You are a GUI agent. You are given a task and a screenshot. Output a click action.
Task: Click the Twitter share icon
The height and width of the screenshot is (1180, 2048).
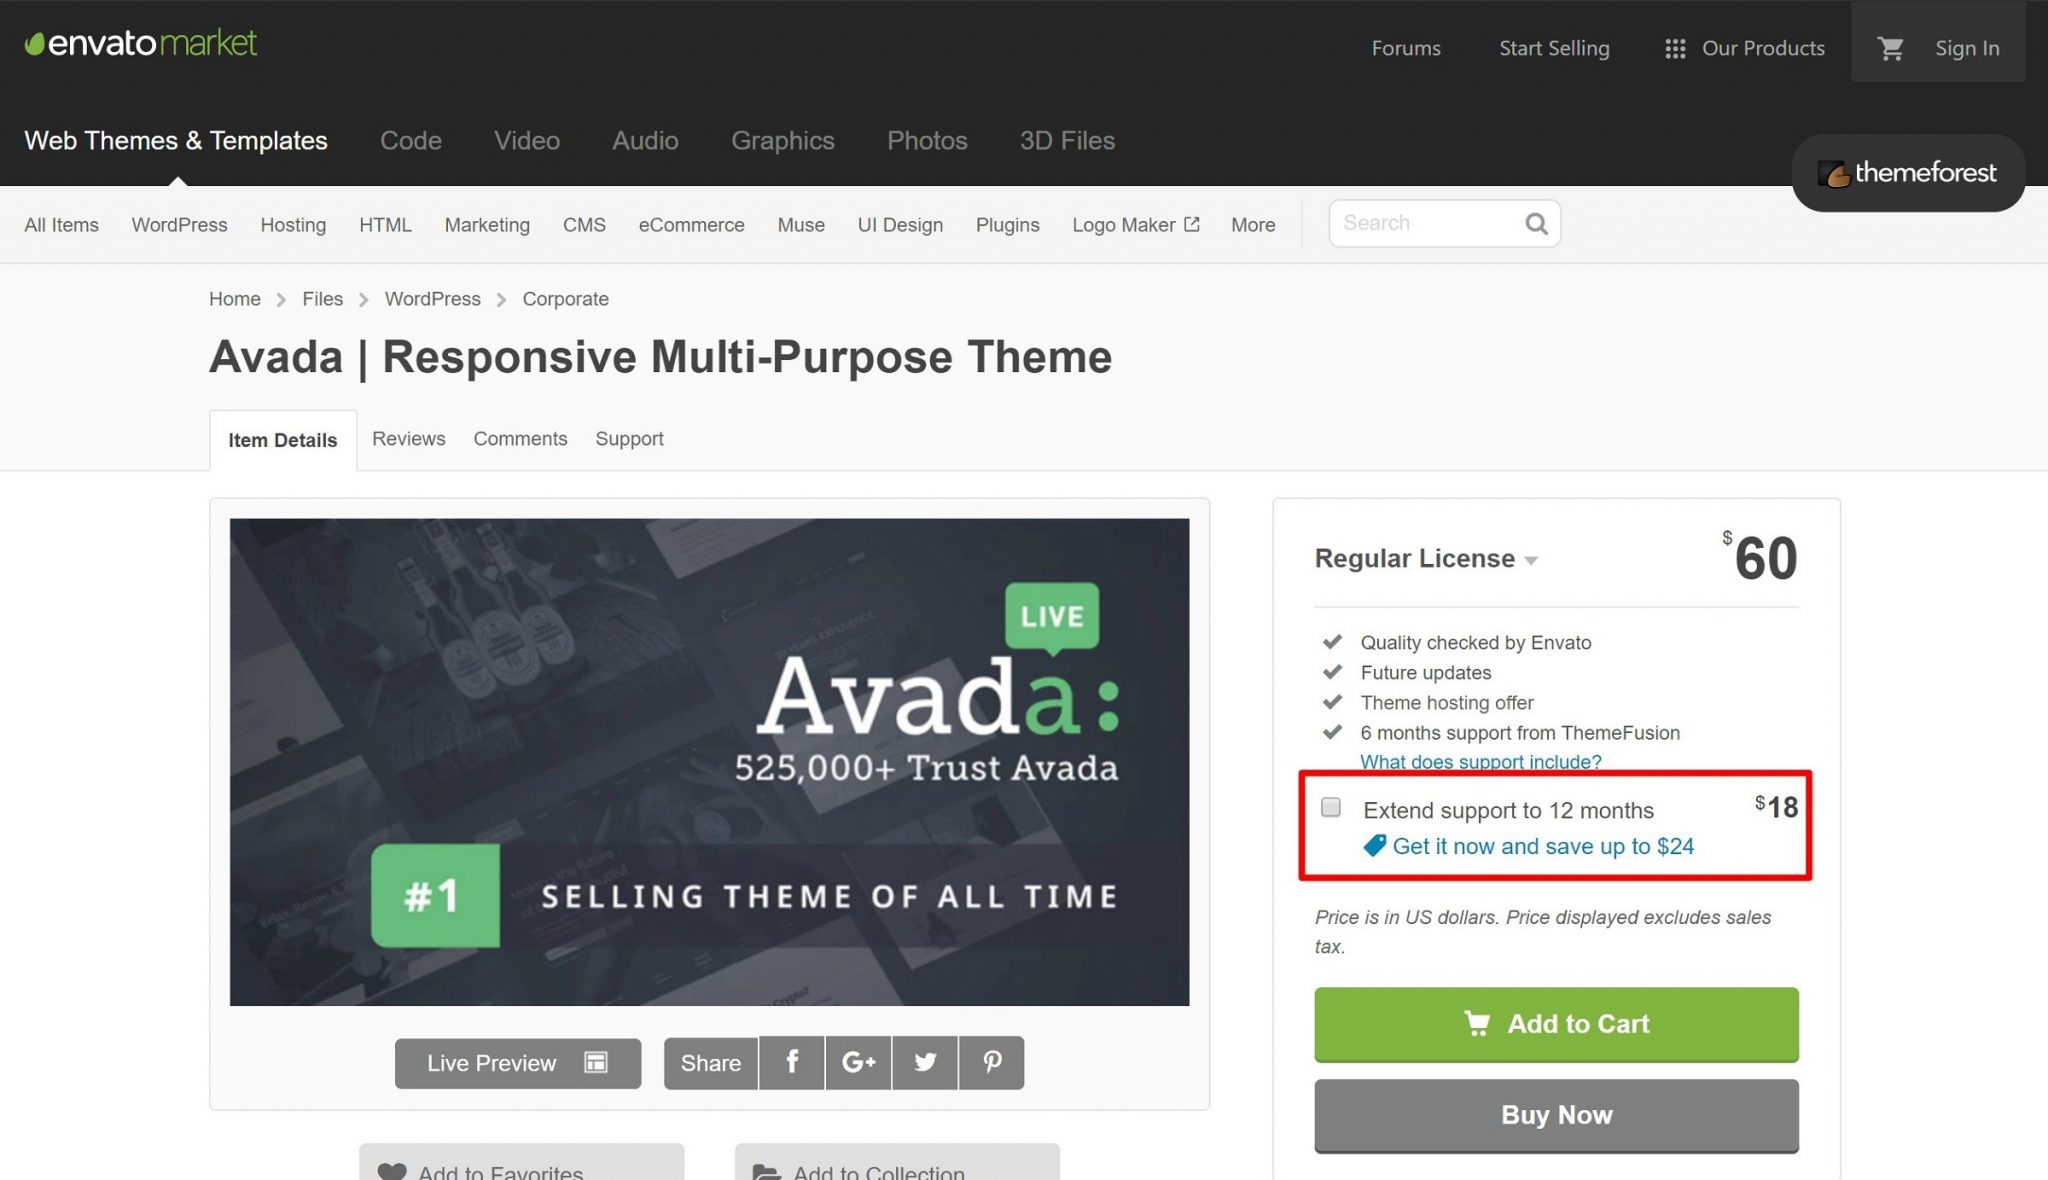point(924,1062)
